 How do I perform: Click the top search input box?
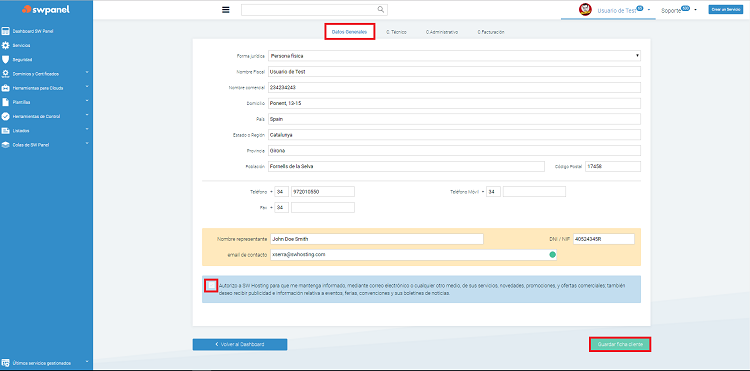click(x=314, y=10)
